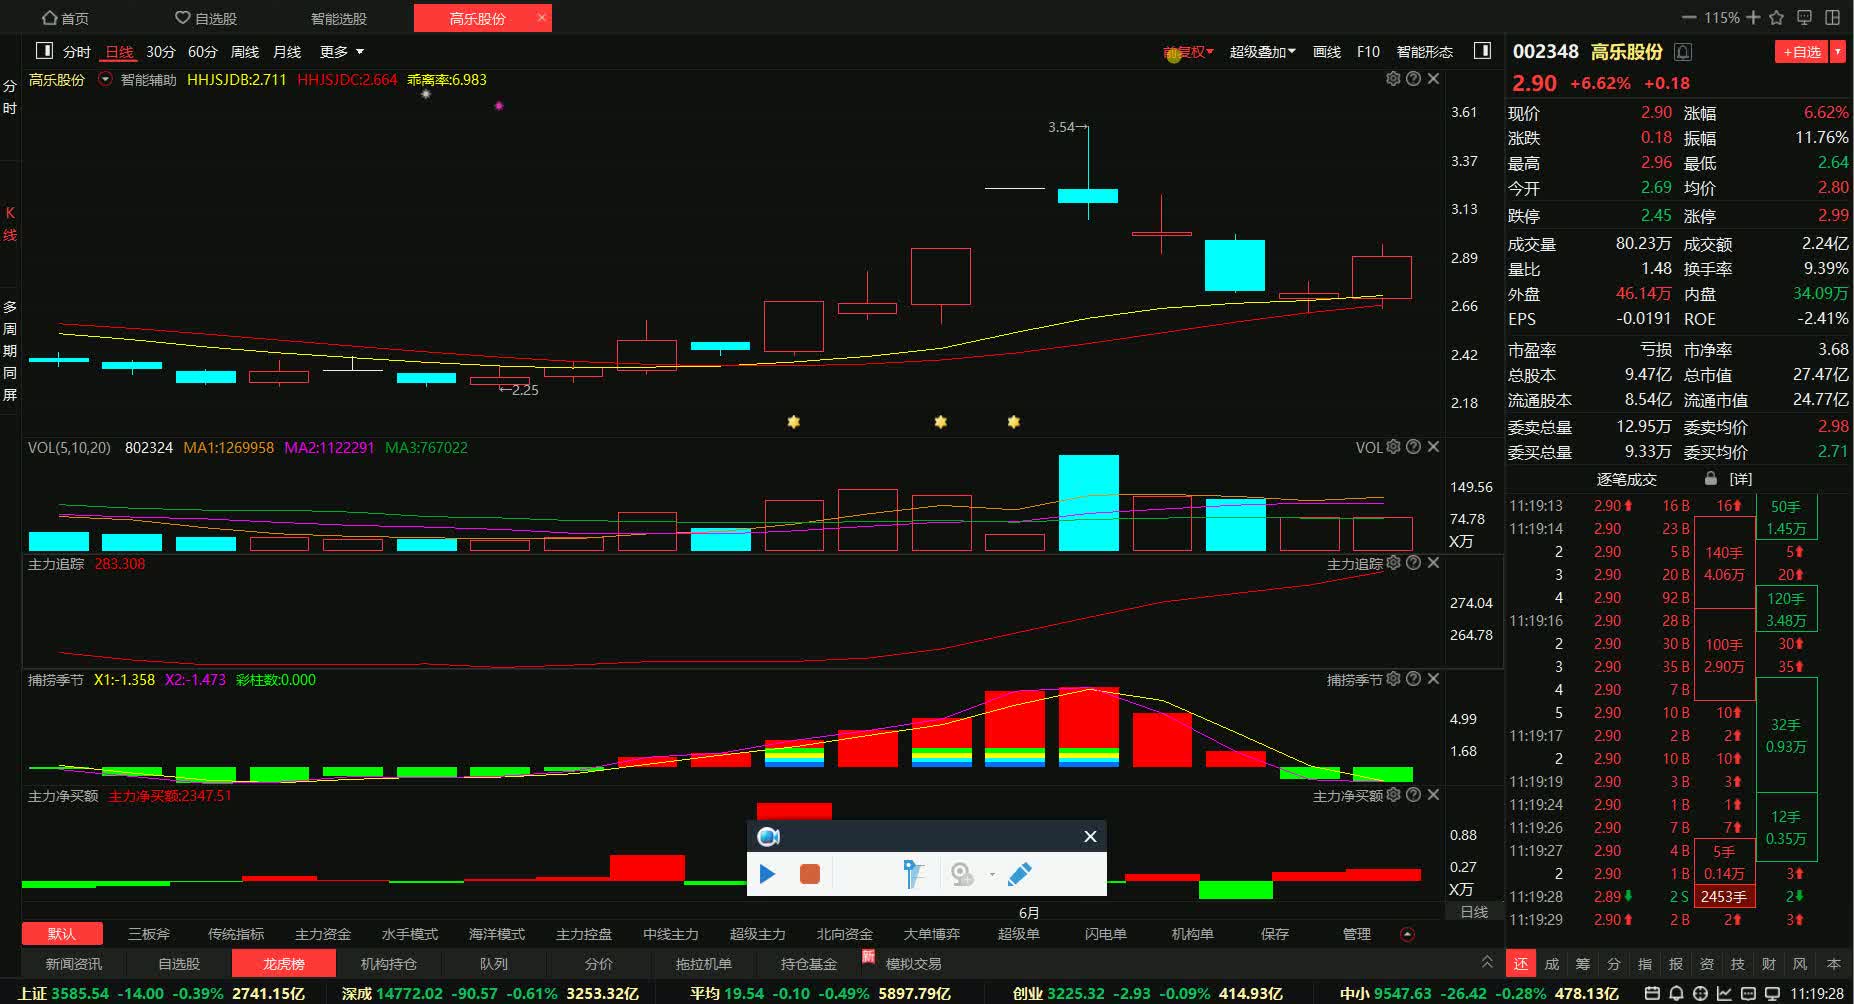1854x1004 pixels.
Task: Close the VOL indicator panel
Action: pos(1433,447)
